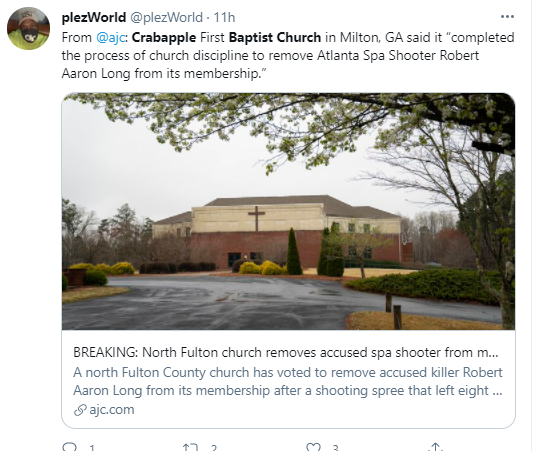
Task: Click the like count number 3
Action: 335,448
